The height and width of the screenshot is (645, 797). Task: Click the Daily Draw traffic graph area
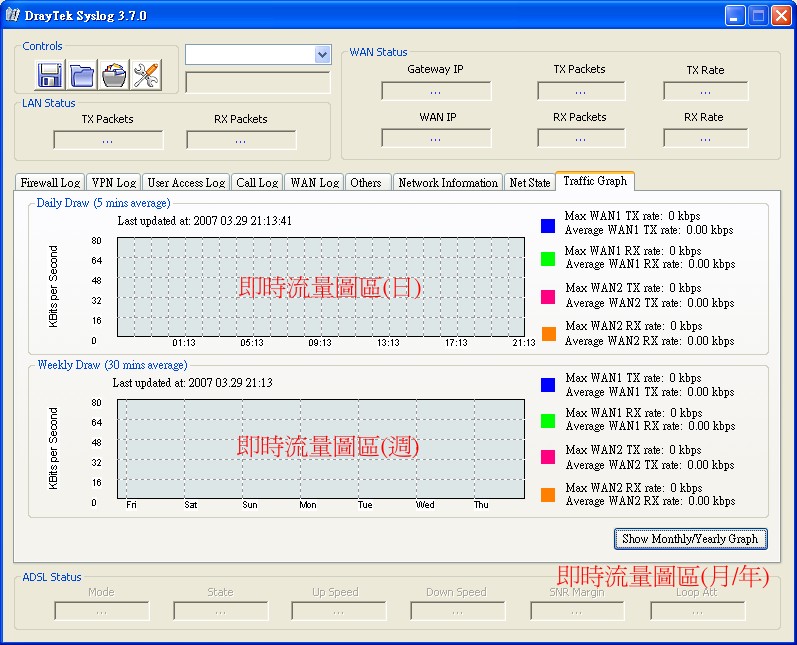tap(321, 287)
